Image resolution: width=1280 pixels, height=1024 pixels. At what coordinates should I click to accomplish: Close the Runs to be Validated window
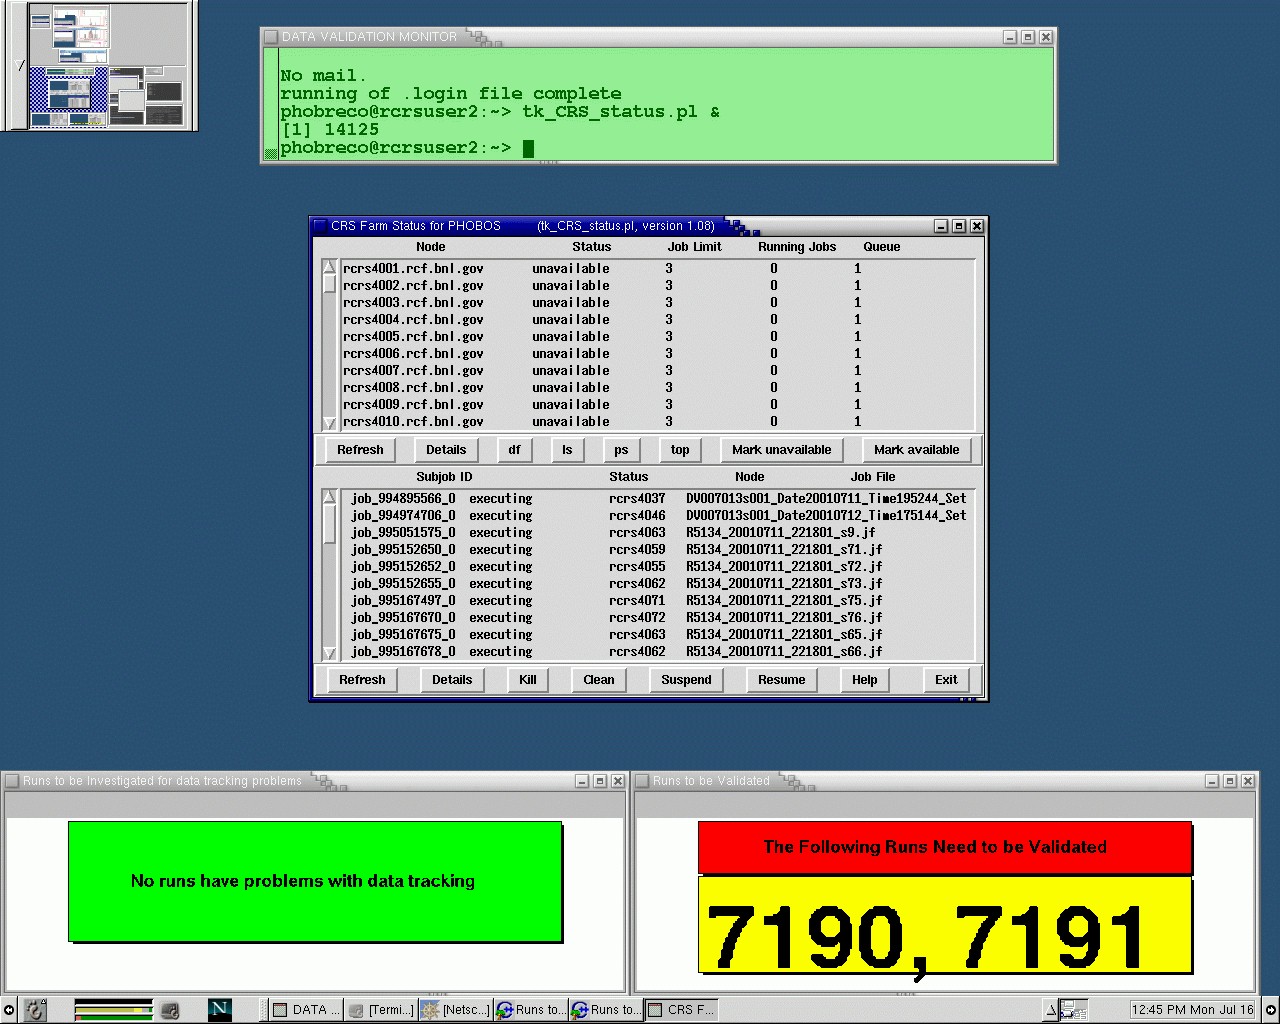click(x=1247, y=781)
